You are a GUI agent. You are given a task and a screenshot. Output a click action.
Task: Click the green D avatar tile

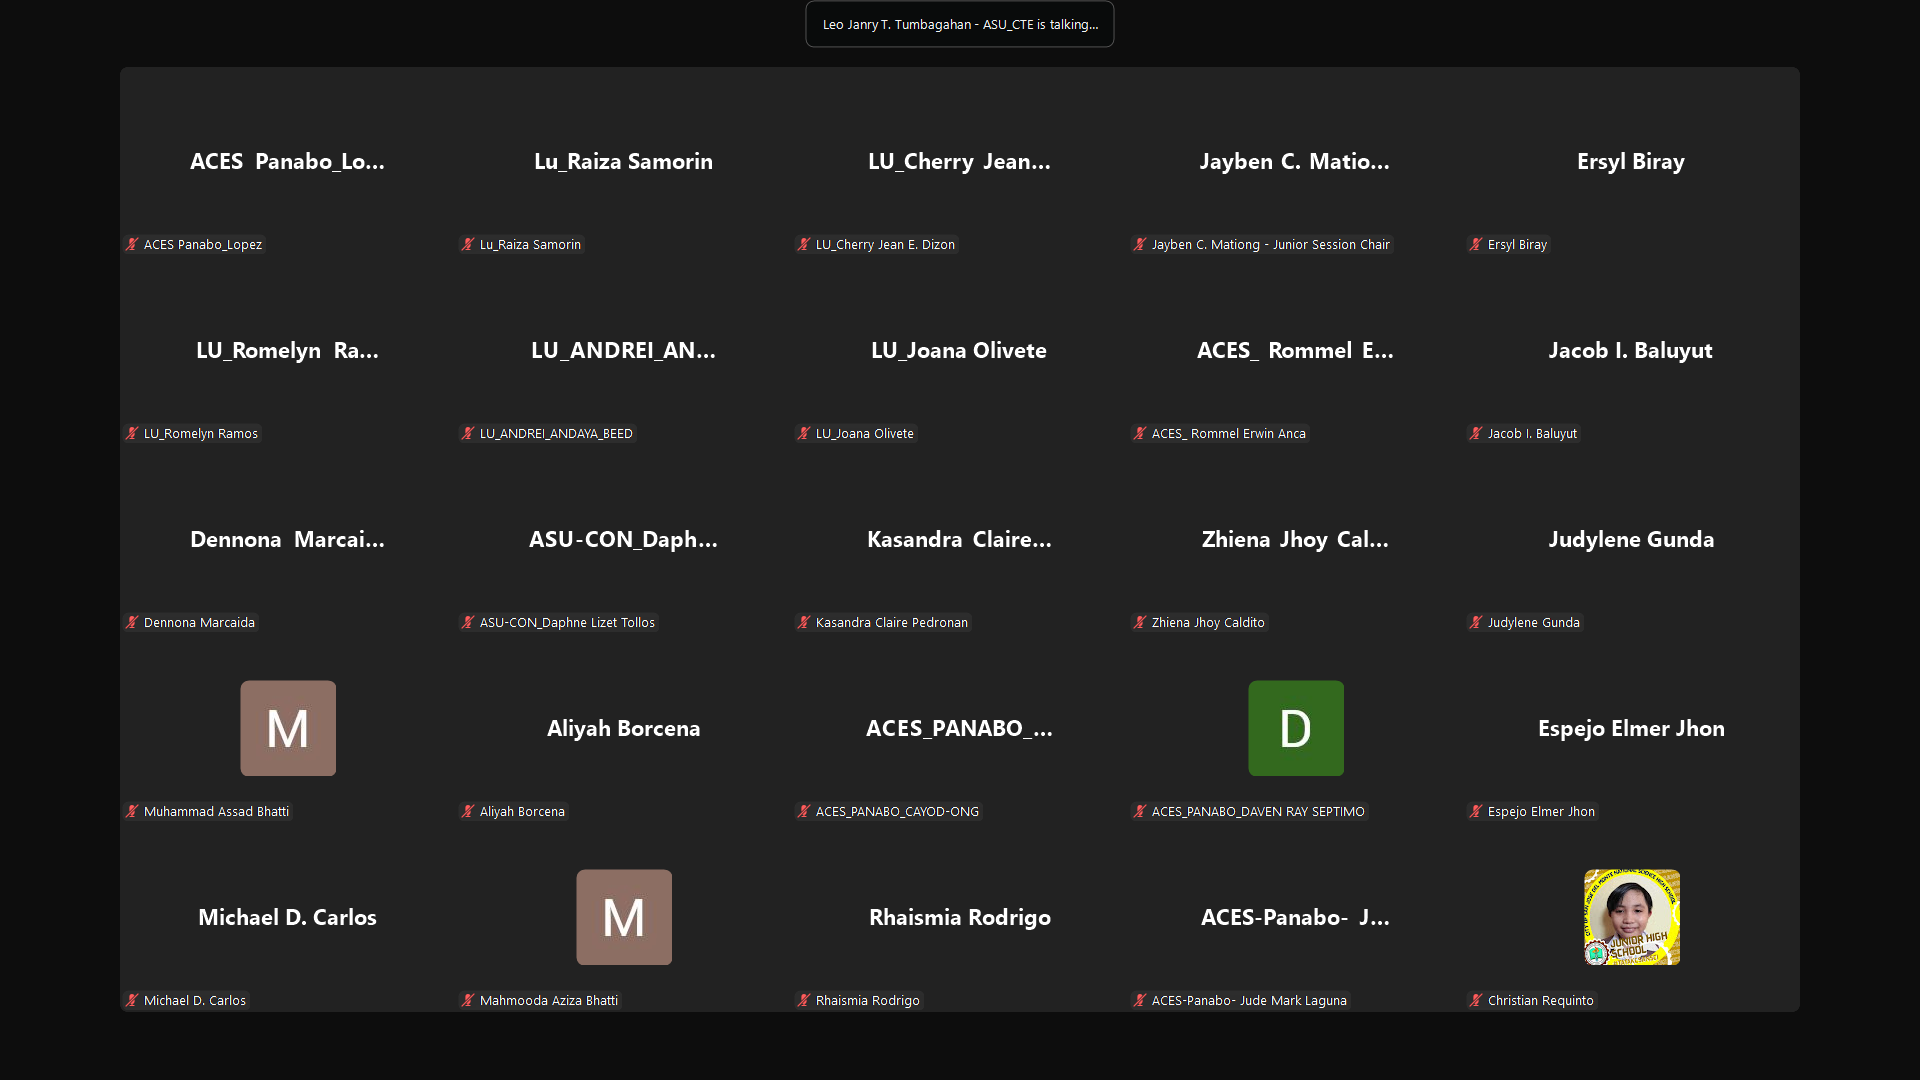pyautogui.click(x=1296, y=728)
